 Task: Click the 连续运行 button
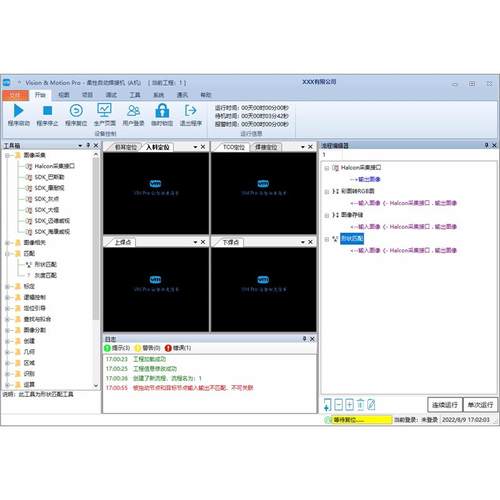click(x=445, y=405)
